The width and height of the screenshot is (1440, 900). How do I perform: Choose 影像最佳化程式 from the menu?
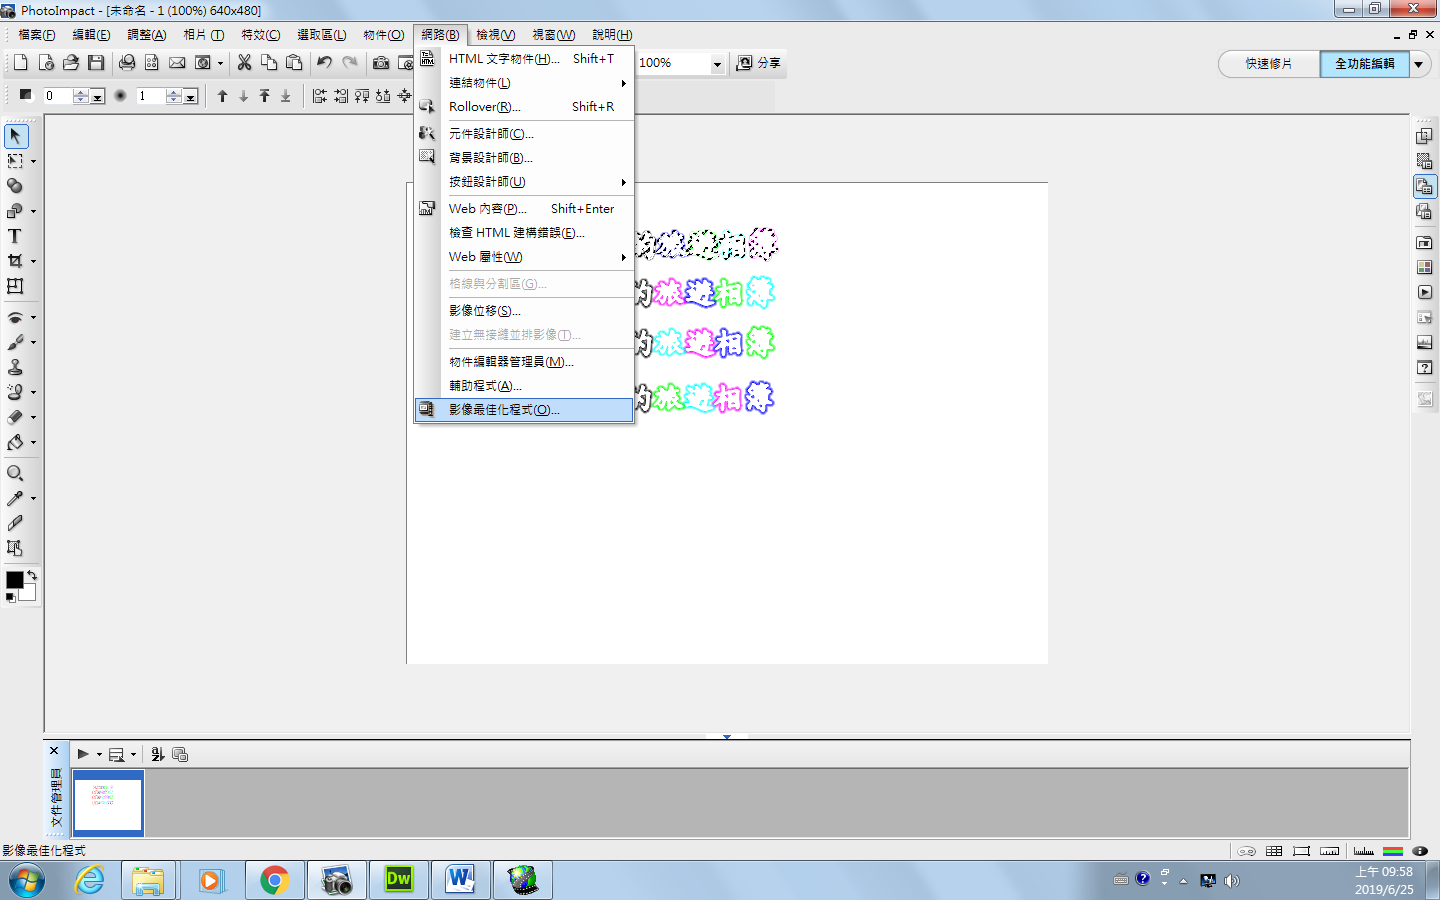point(504,410)
